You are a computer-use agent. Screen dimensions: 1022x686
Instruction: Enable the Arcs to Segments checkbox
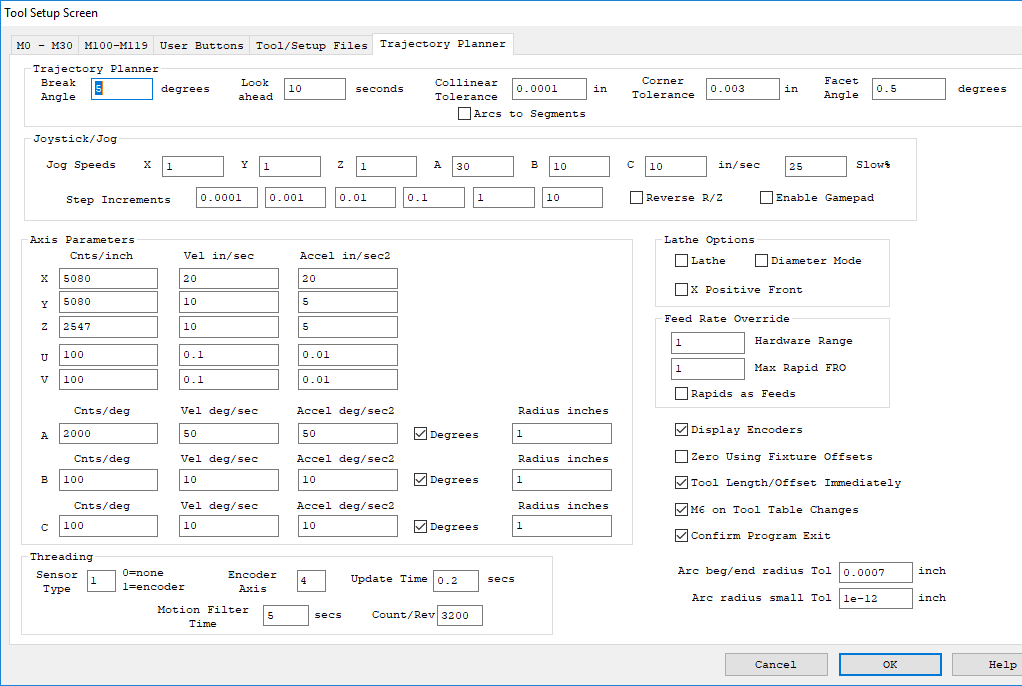coord(464,114)
